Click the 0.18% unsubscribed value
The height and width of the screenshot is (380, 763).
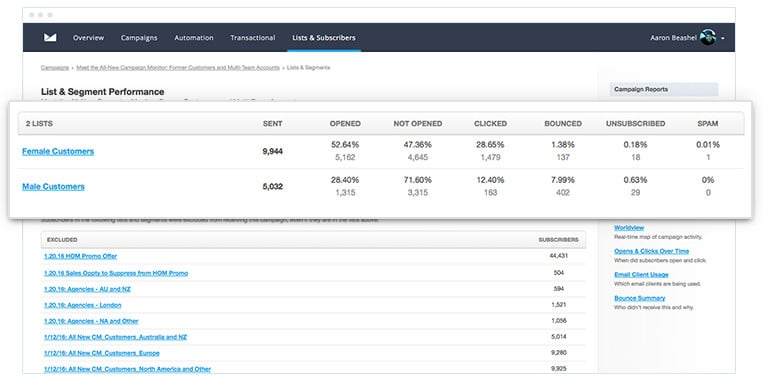(x=636, y=145)
